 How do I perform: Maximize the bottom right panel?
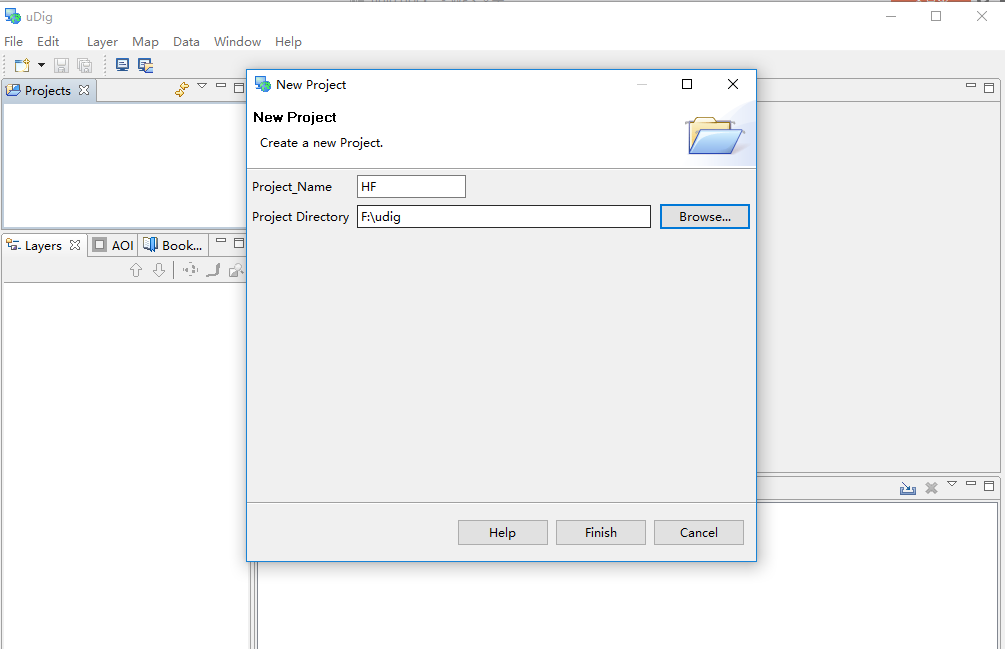989,486
